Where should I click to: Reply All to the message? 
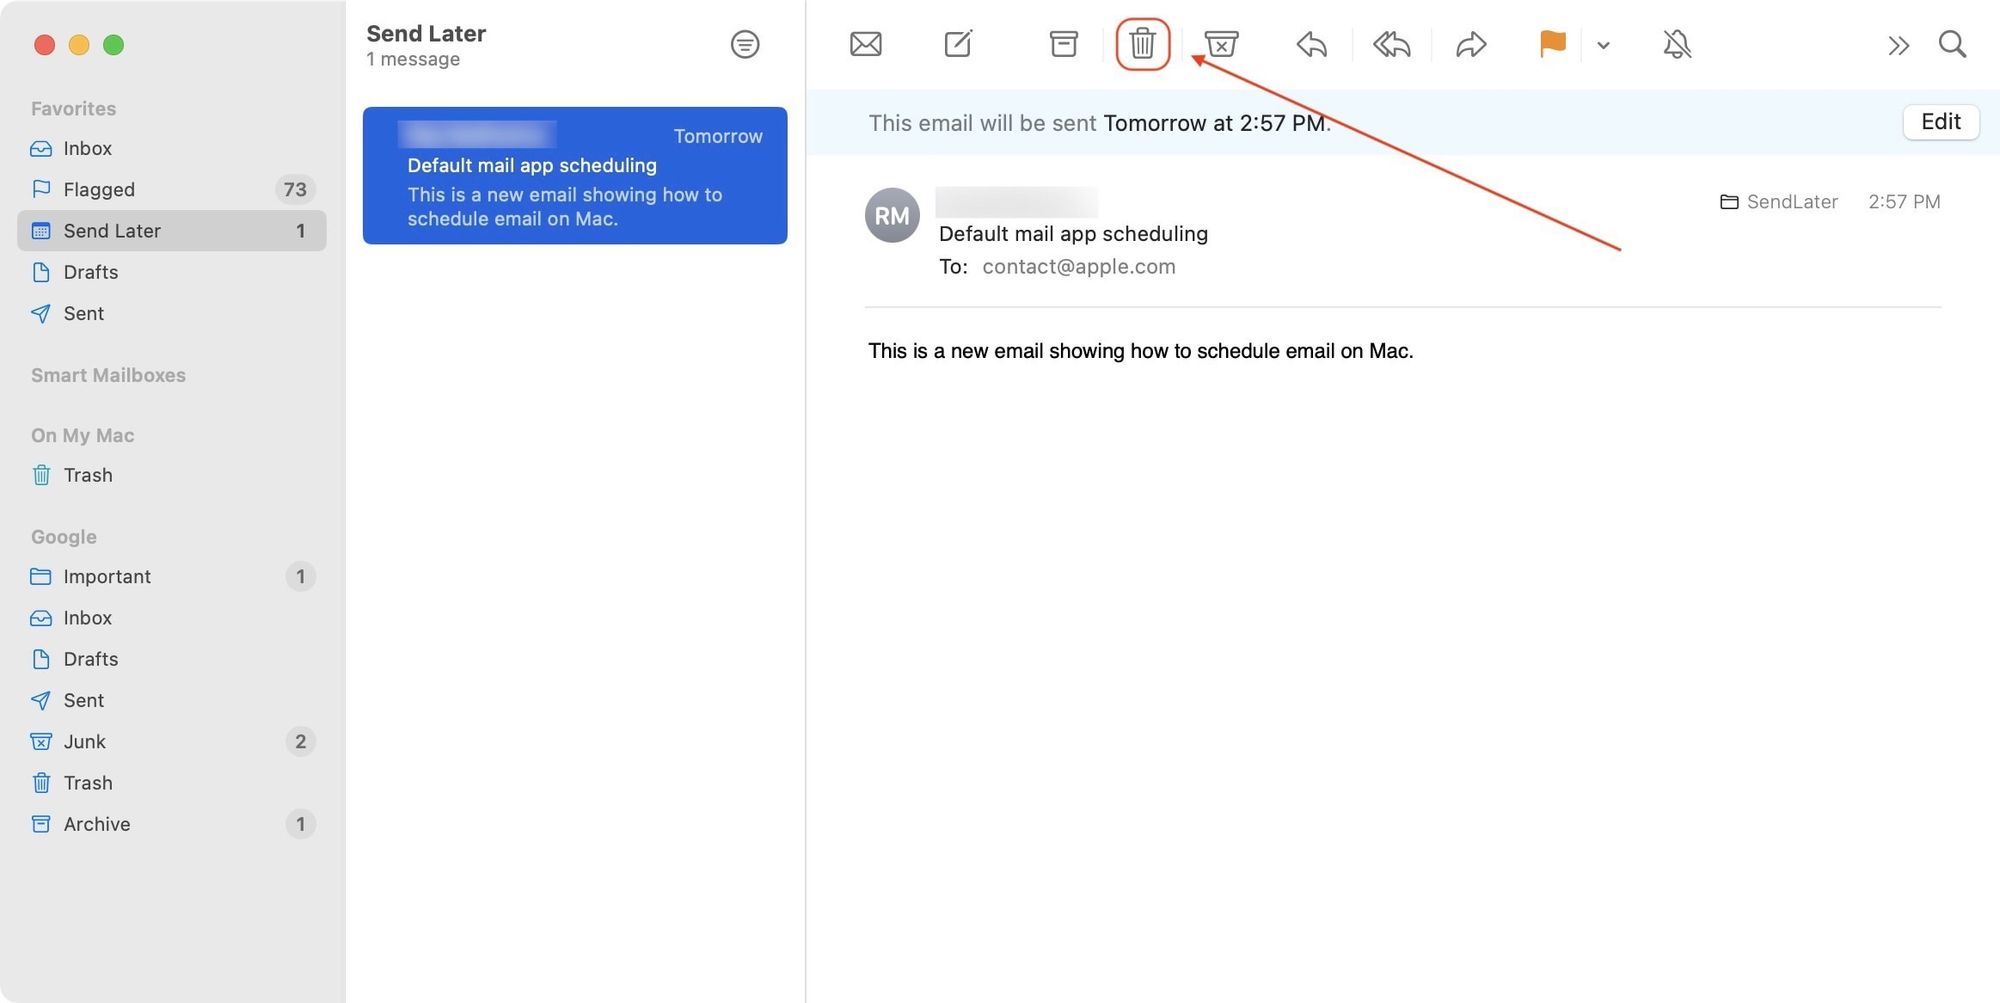[x=1391, y=44]
